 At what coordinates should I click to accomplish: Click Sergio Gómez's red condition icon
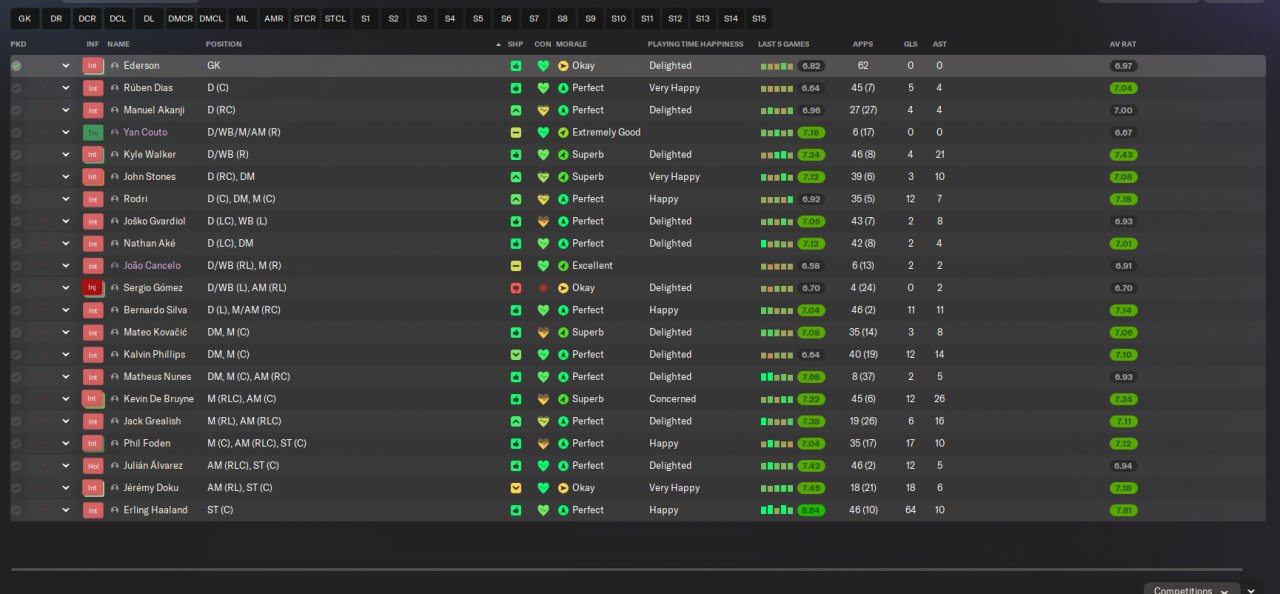click(x=543, y=288)
